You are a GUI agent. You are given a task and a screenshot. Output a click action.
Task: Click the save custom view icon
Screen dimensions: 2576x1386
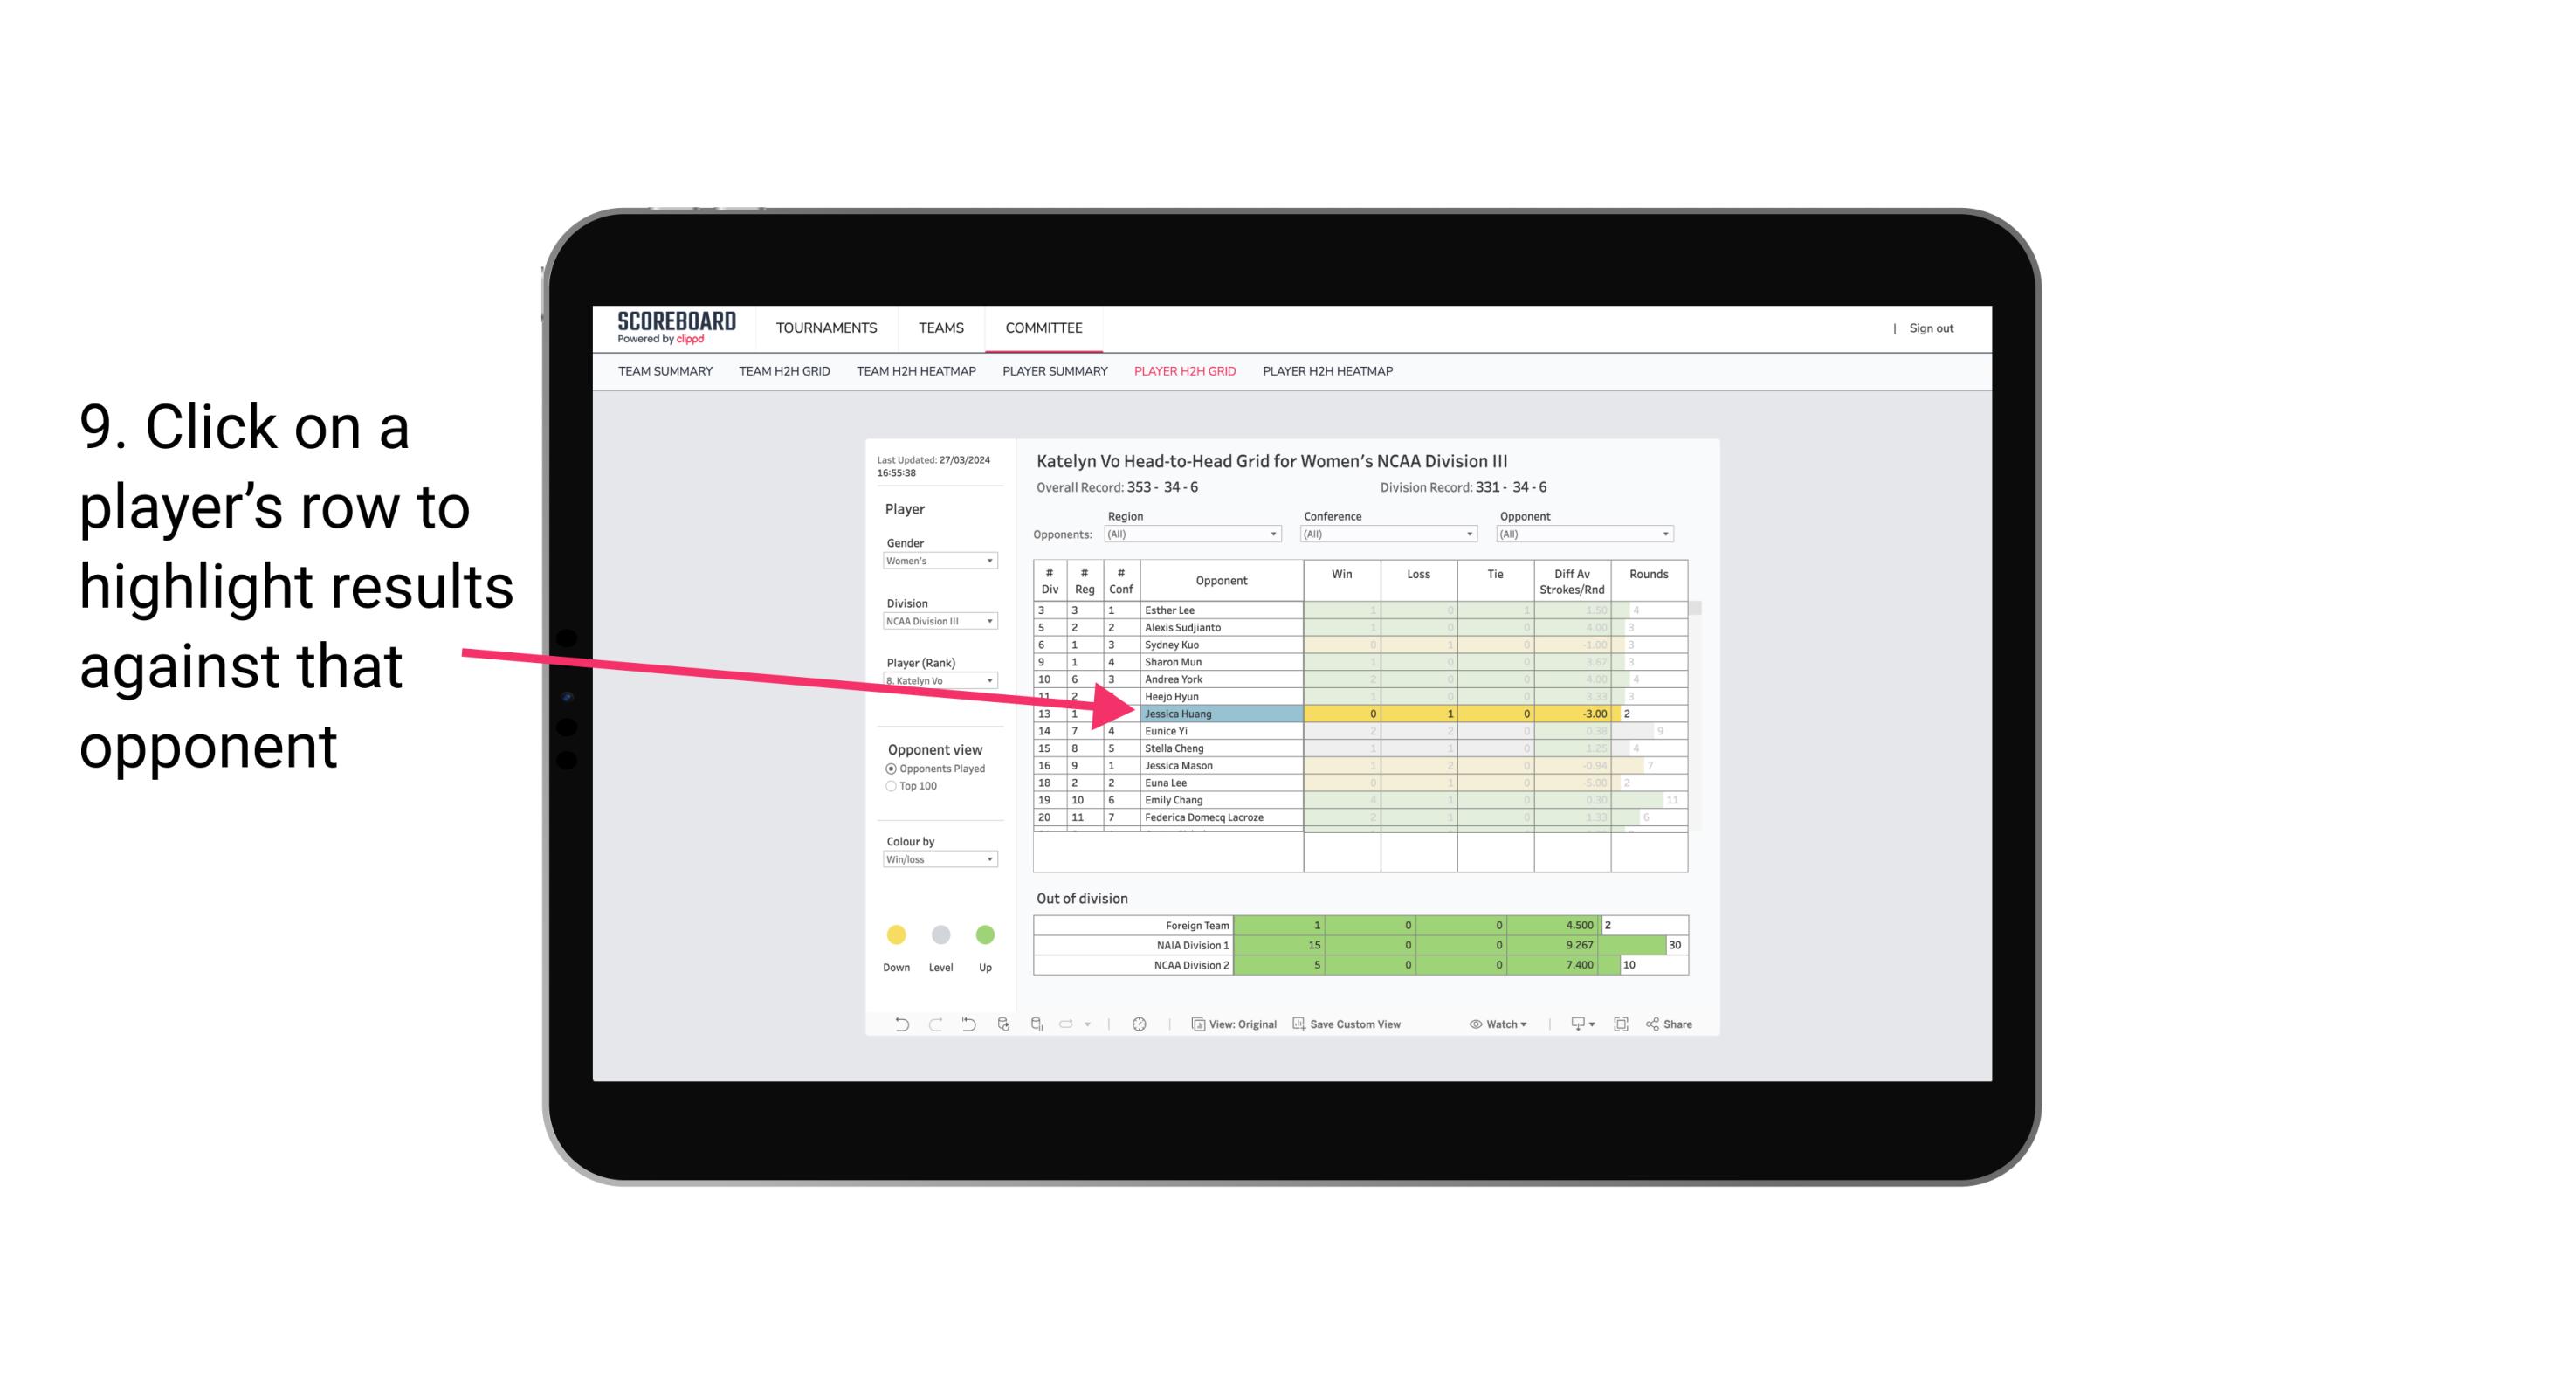(x=1300, y=1026)
